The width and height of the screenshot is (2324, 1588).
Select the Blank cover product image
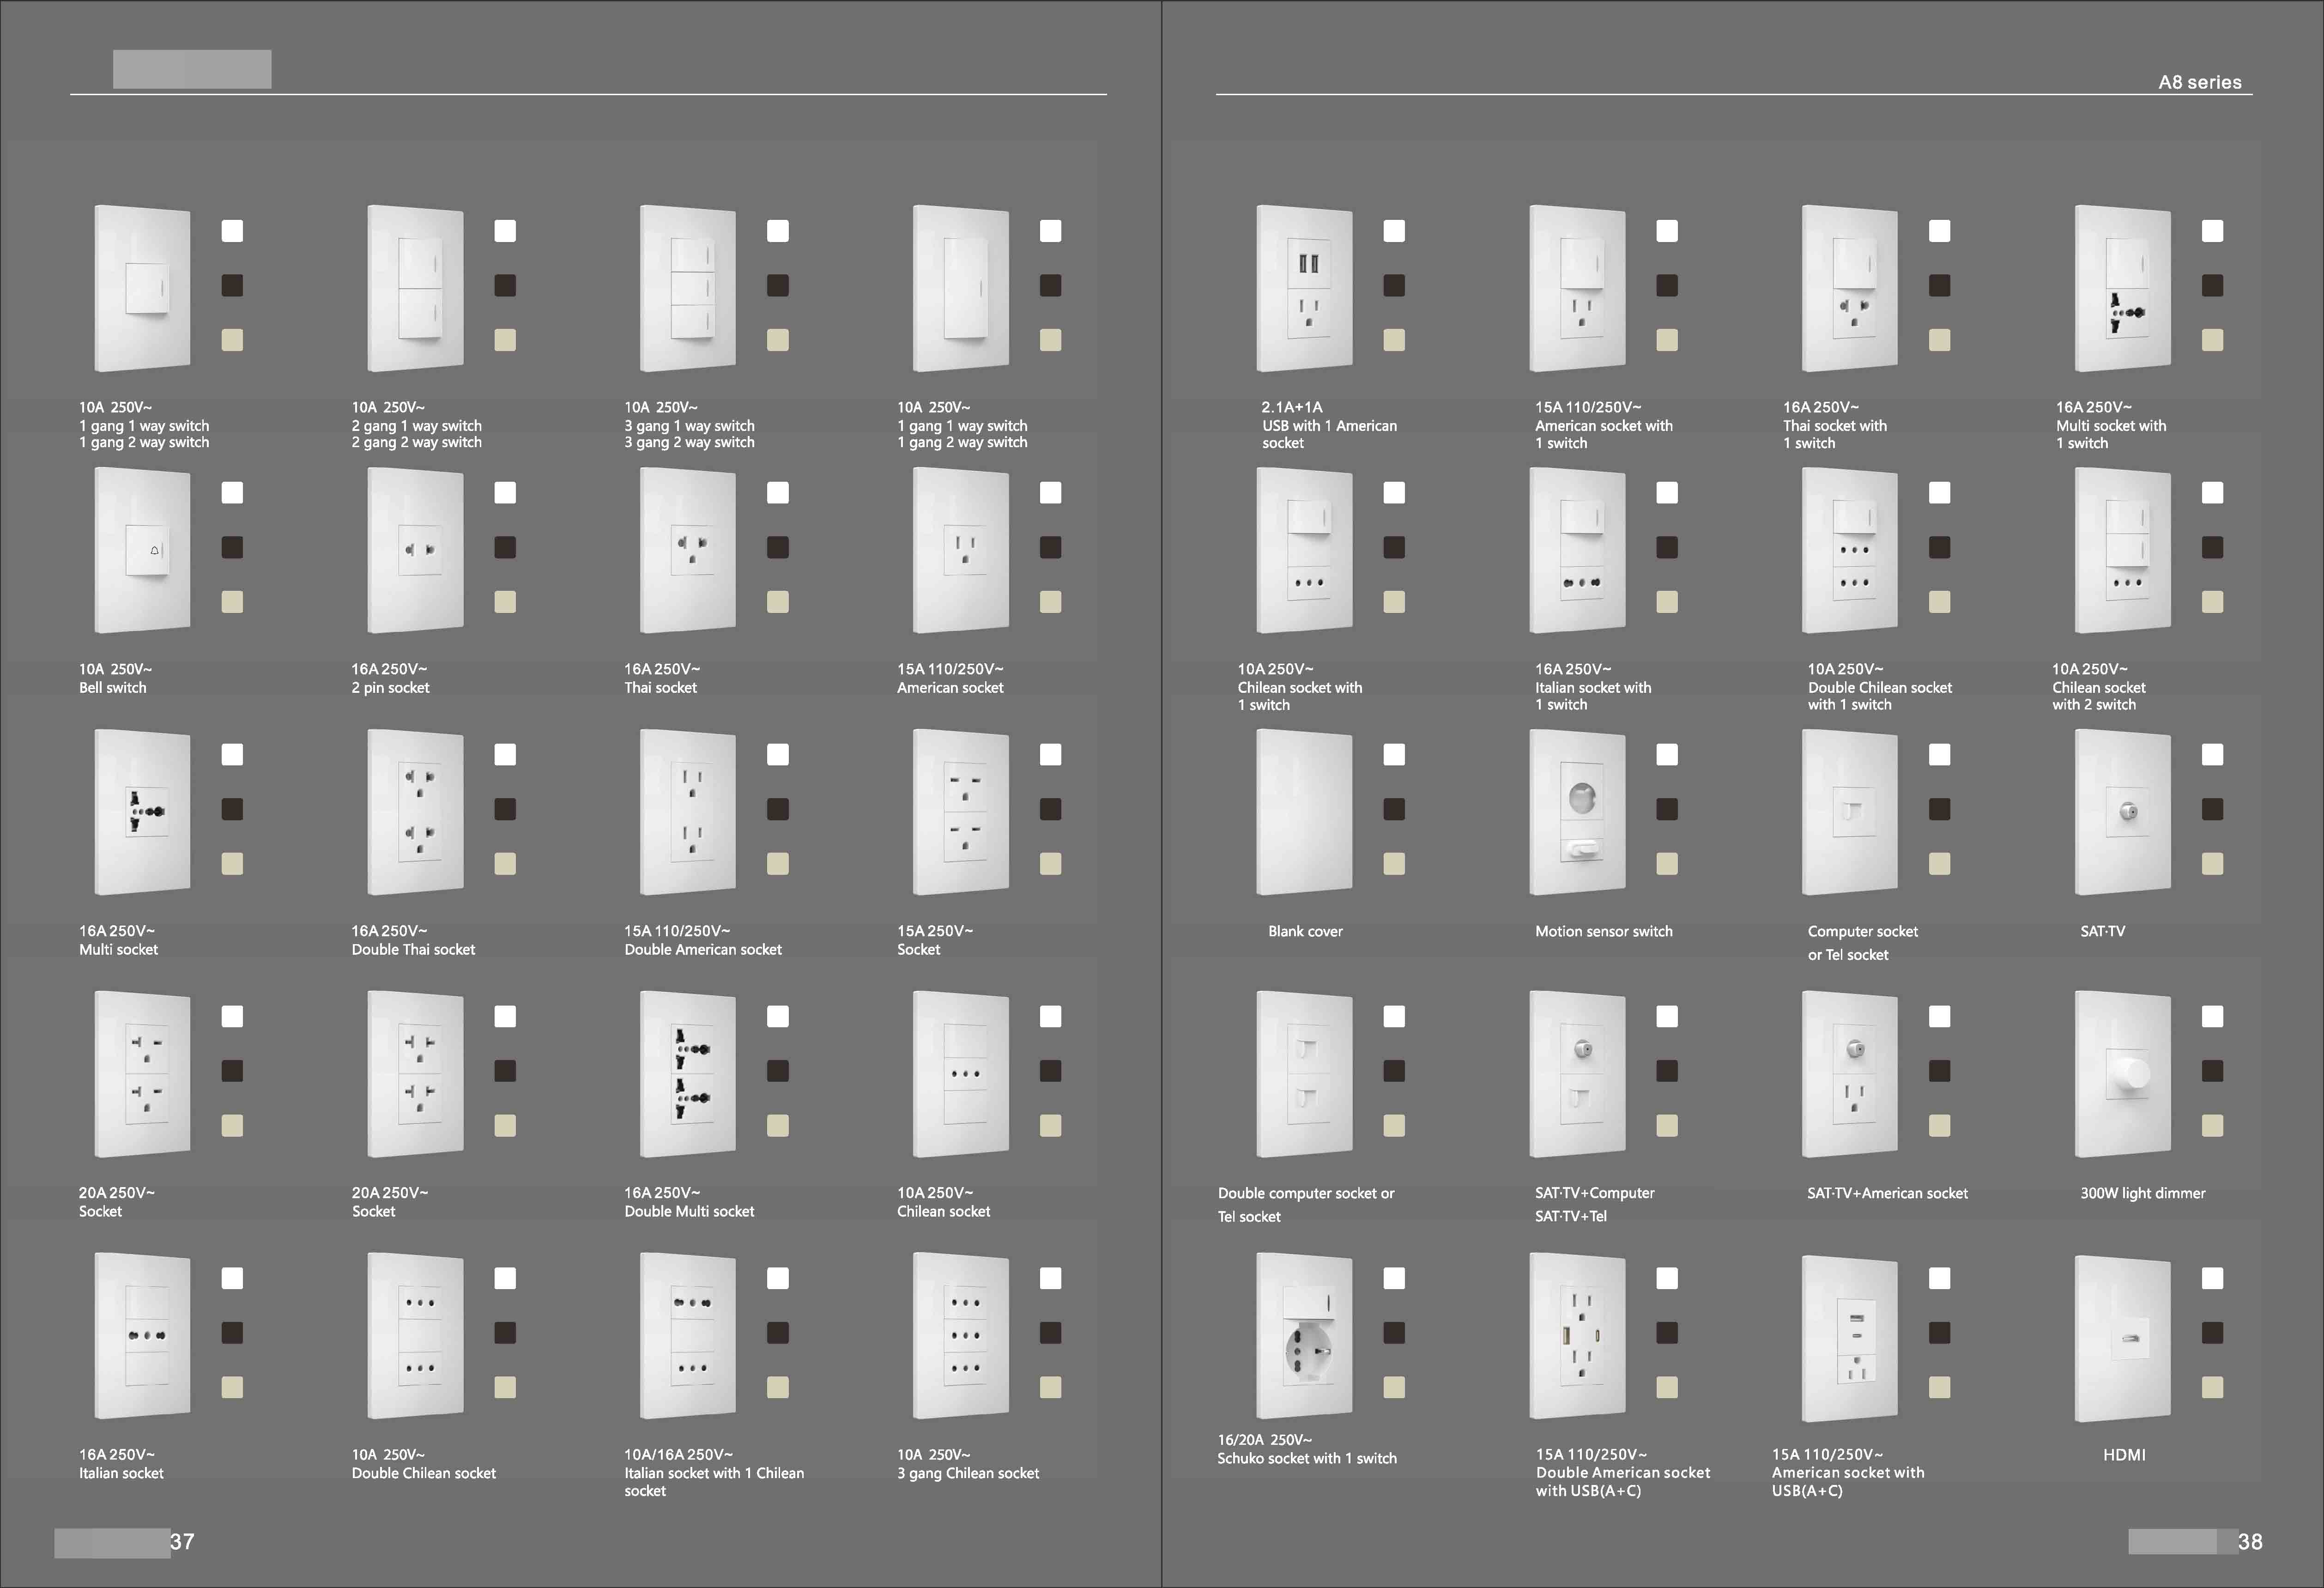[1304, 812]
